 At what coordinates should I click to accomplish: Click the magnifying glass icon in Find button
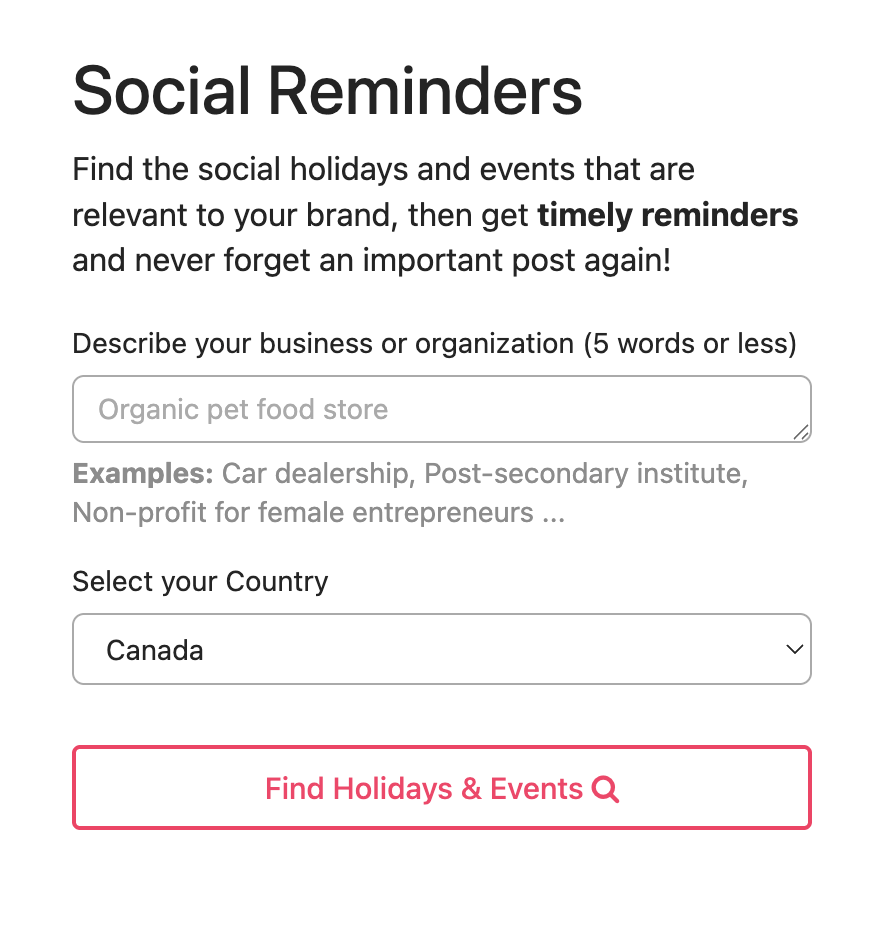pos(605,789)
